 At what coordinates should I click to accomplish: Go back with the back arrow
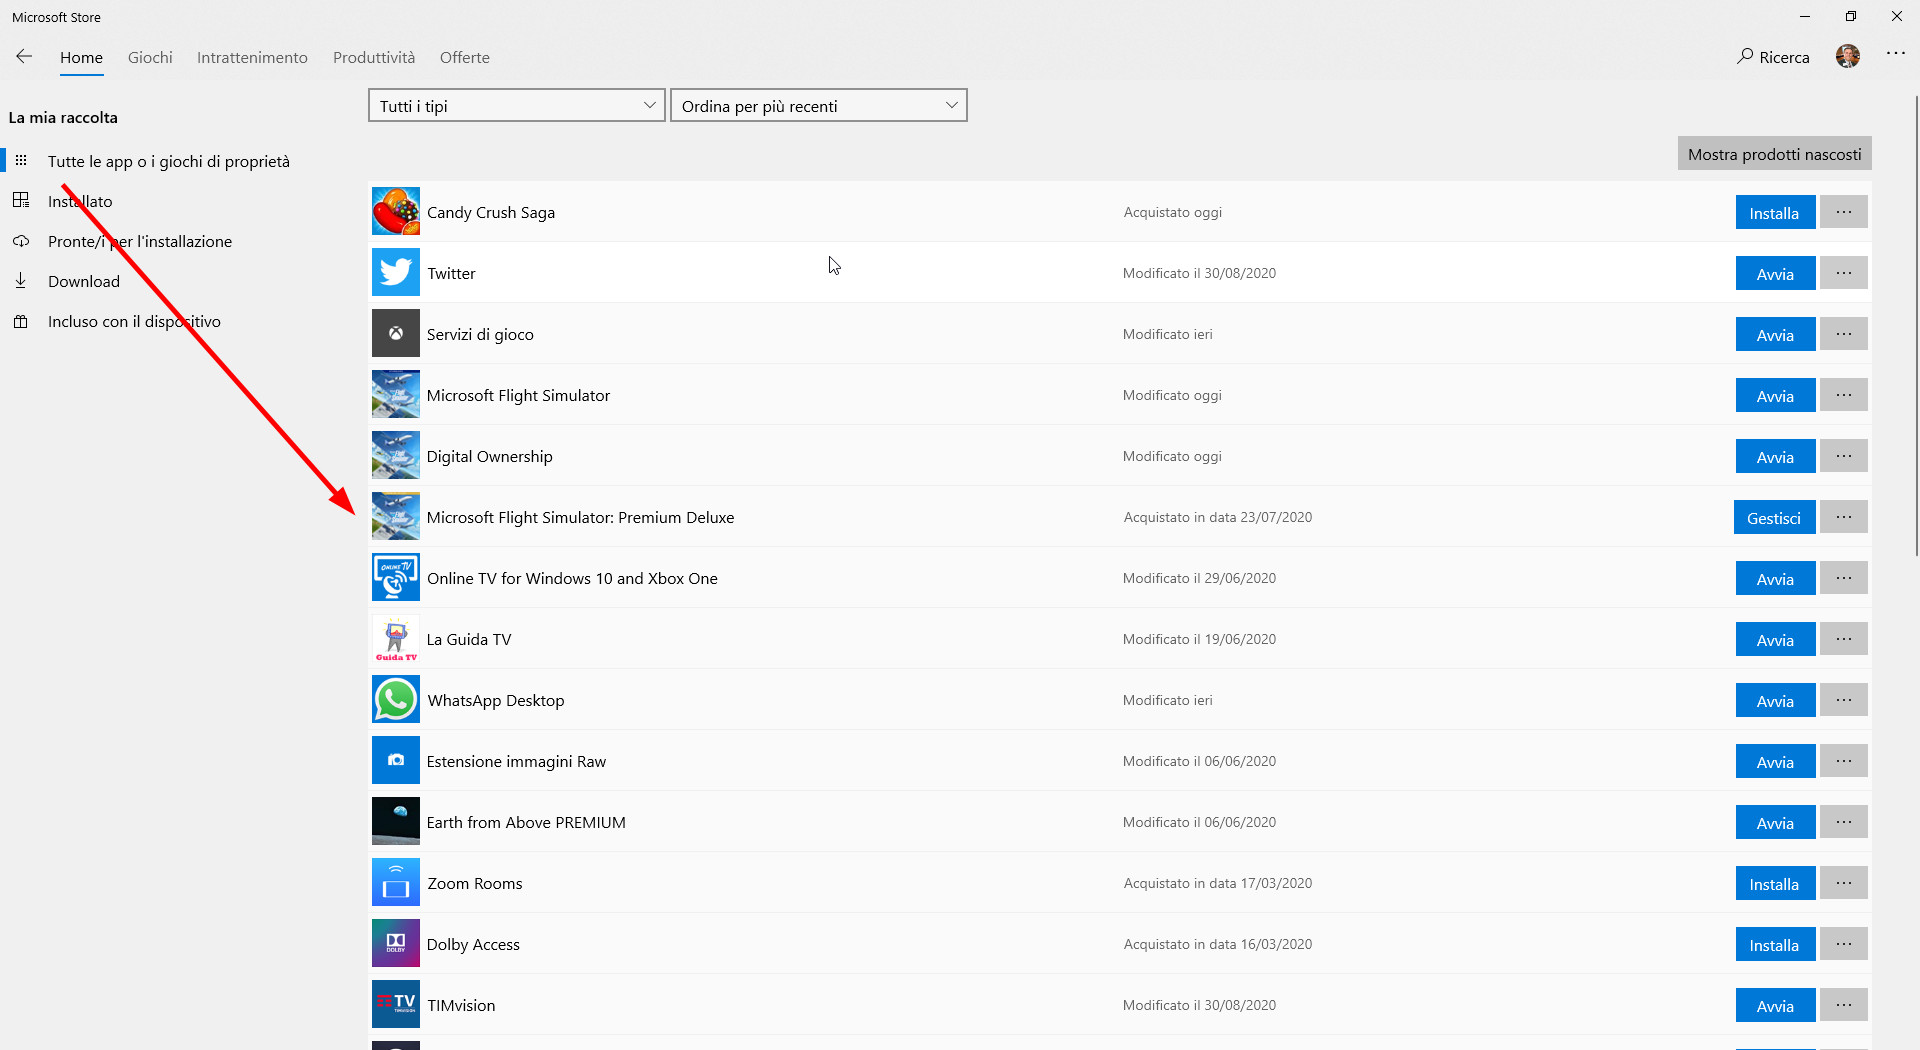(x=24, y=57)
